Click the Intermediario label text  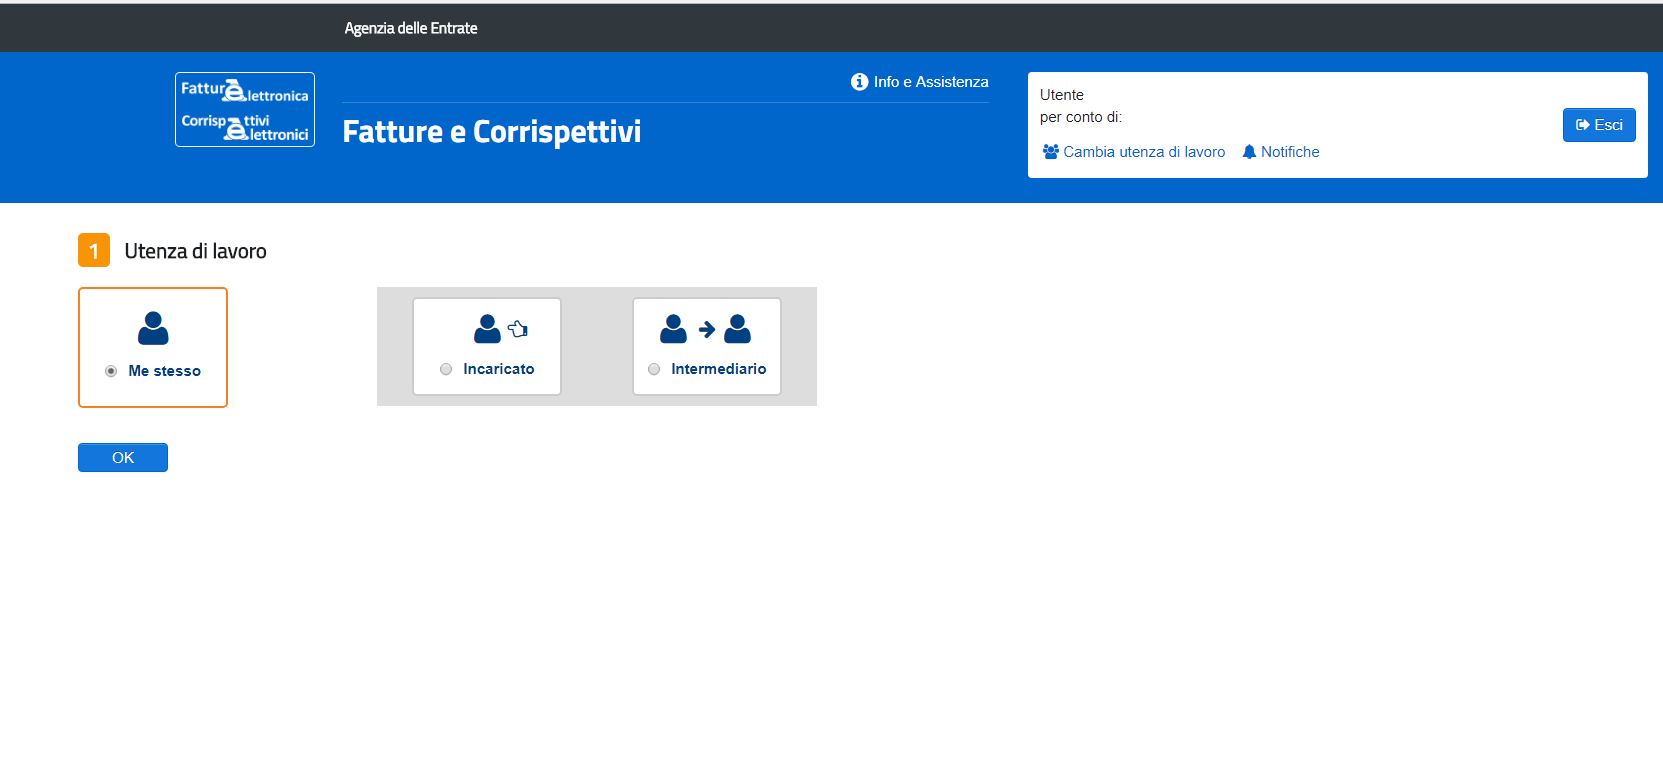tap(718, 369)
